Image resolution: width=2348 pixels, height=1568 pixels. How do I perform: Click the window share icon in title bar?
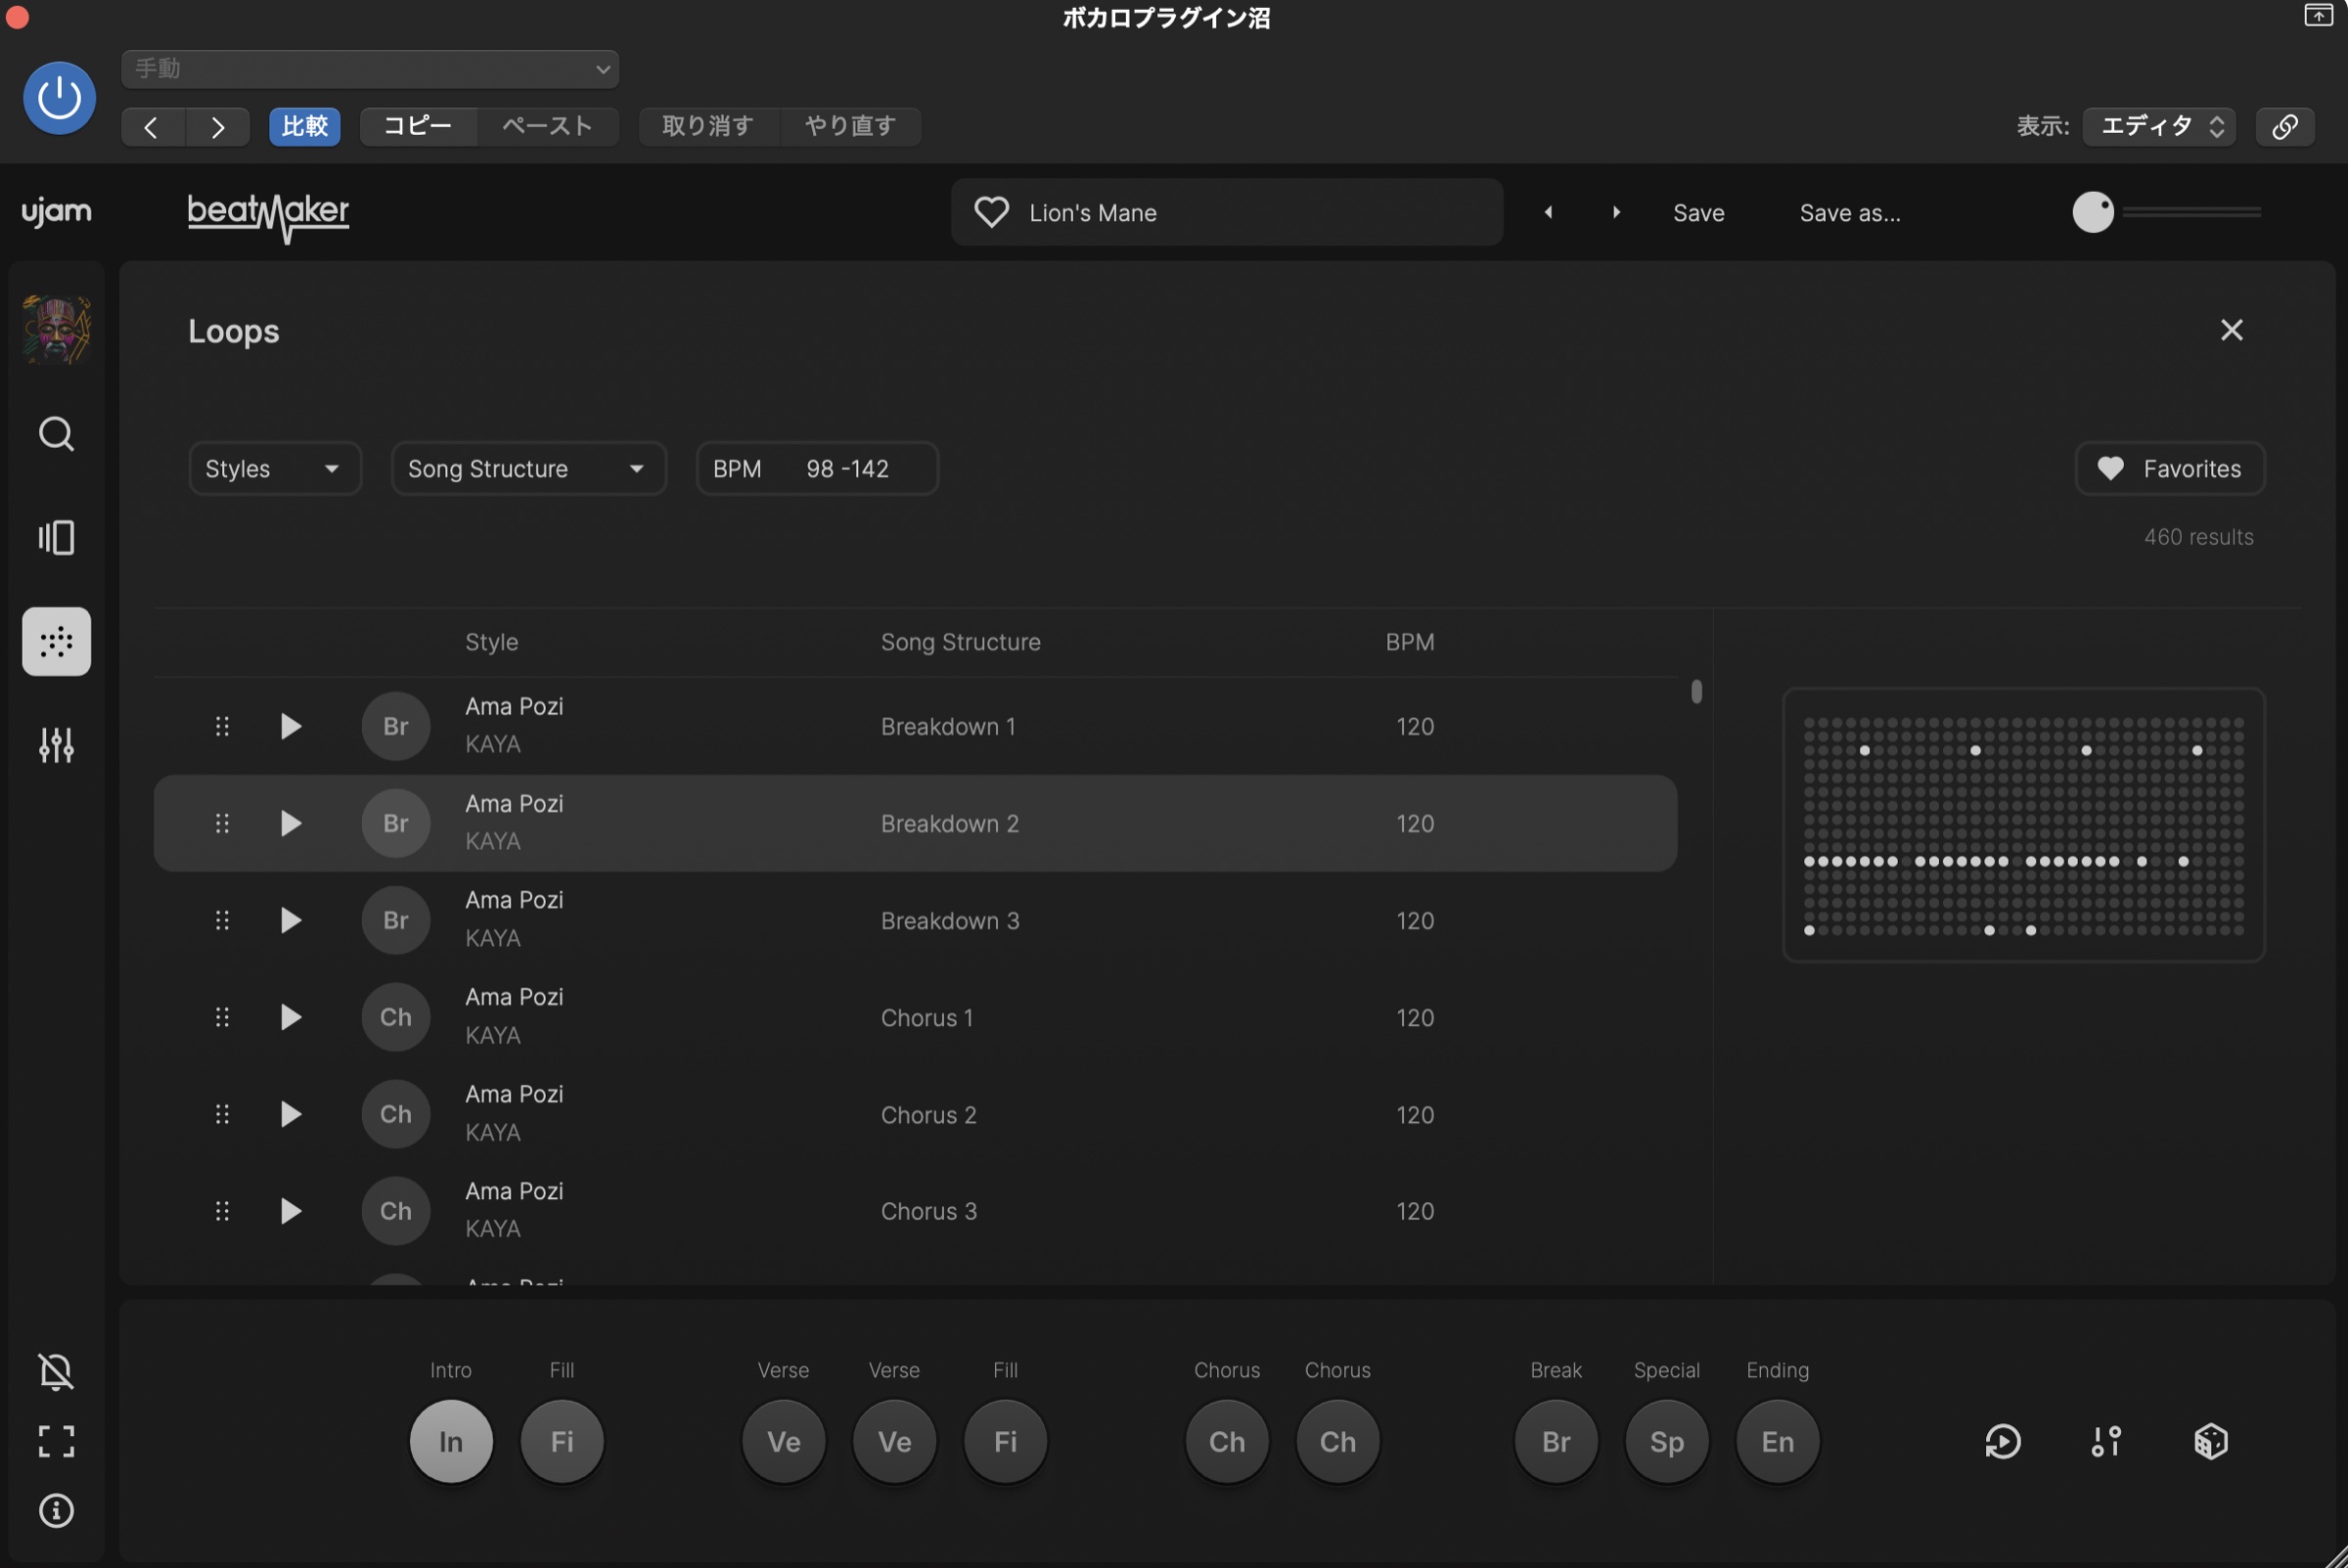(x=2318, y=15)
